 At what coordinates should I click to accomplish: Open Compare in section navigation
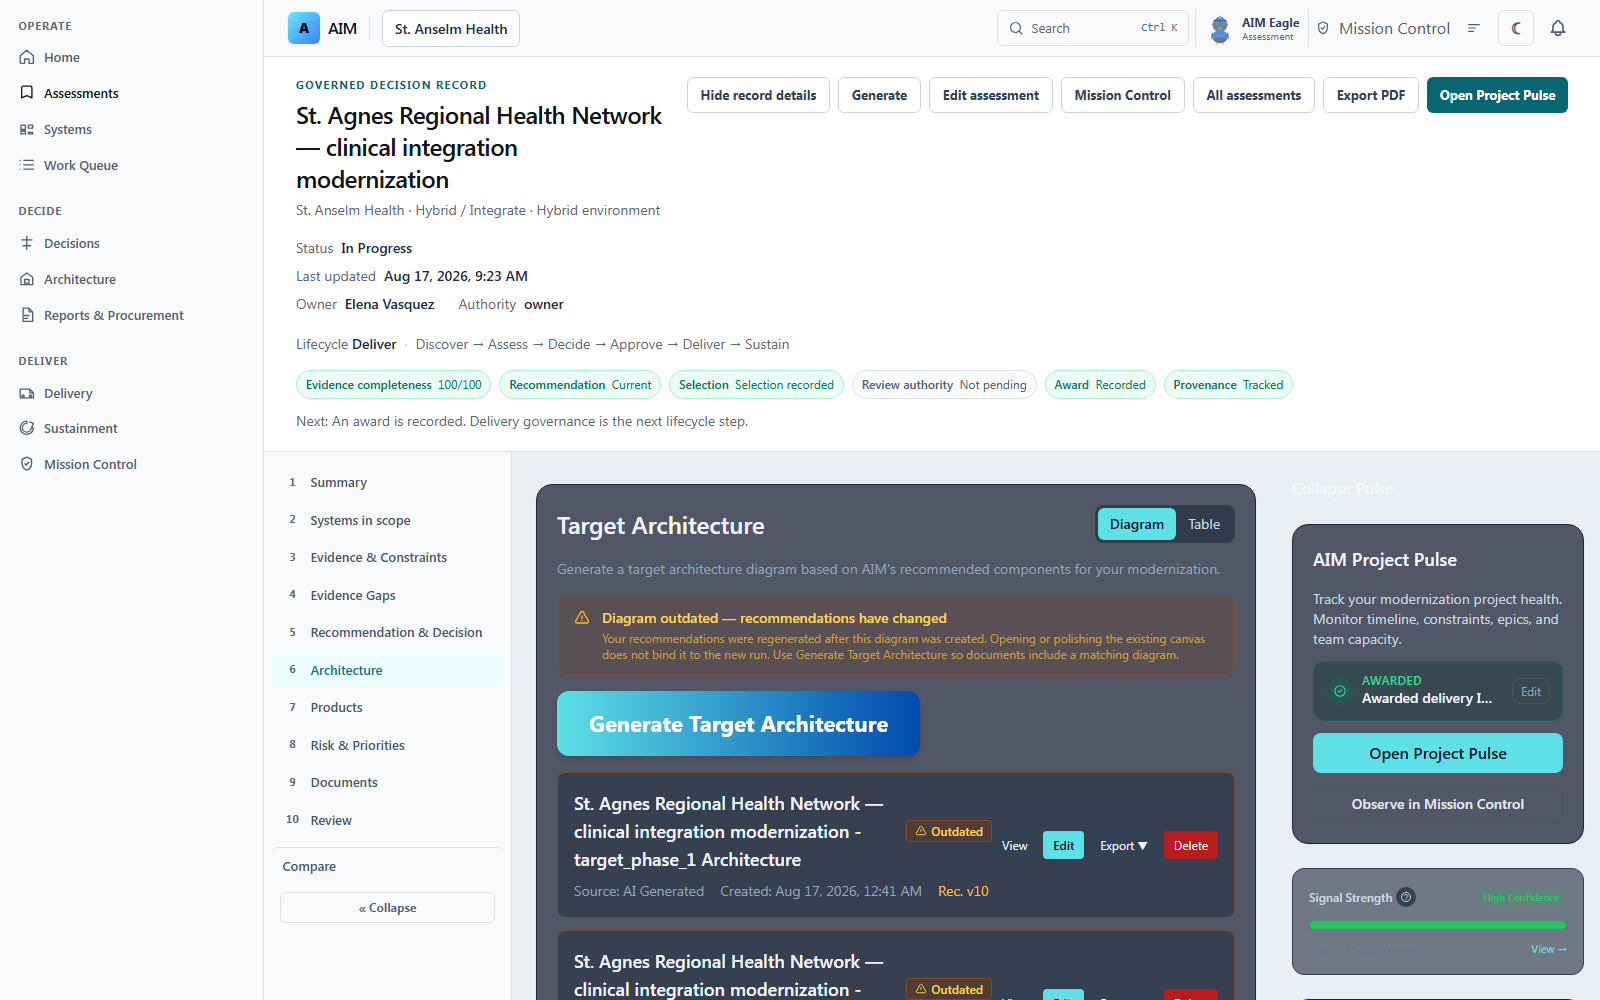click(x=309, y=867)
